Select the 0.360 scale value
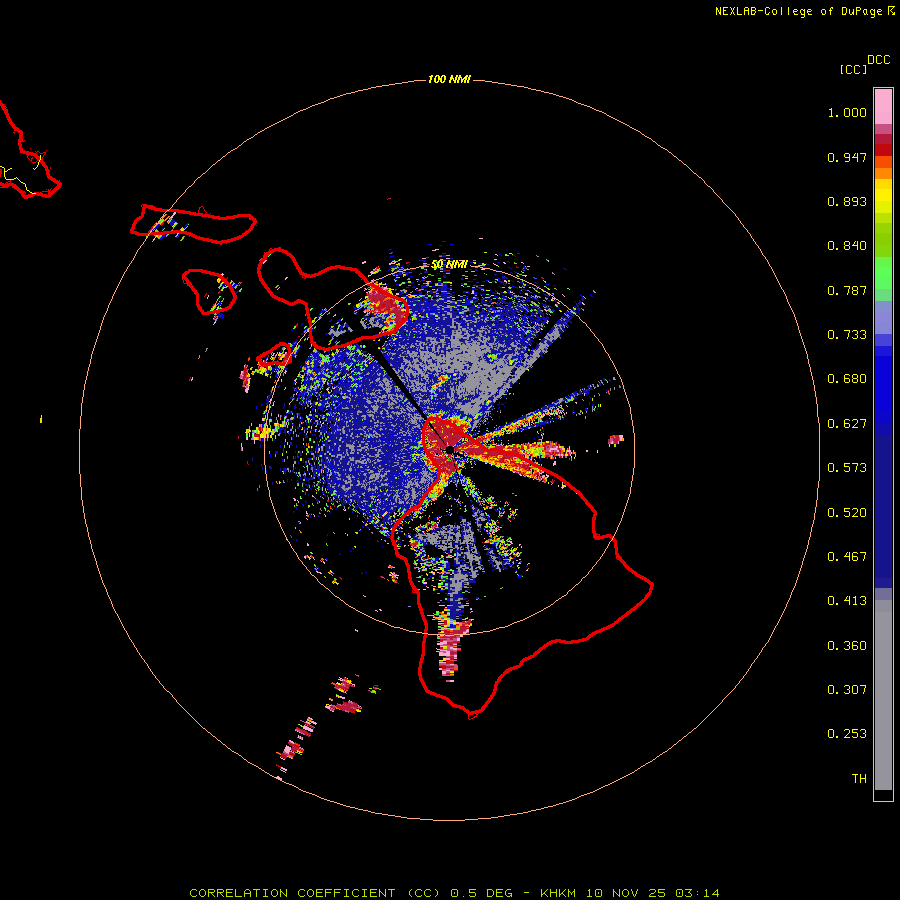Image resolution: width=900 pixels, height=900 pixels. pos(847,646)
